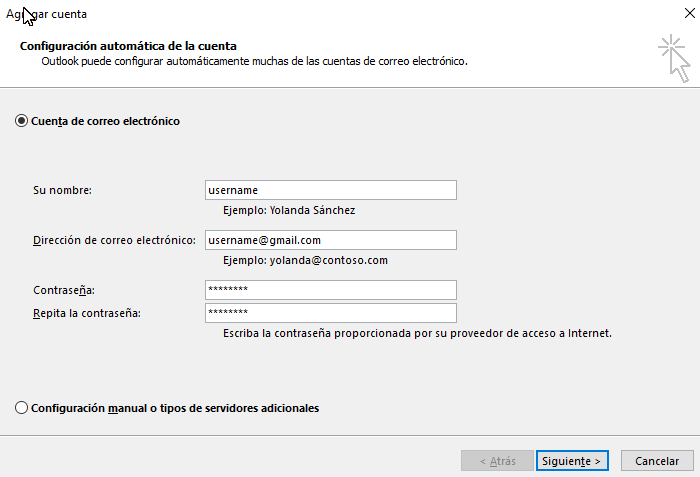Click the Configuración manual label text
The image size is (700, 477).
tap(175, 408)
